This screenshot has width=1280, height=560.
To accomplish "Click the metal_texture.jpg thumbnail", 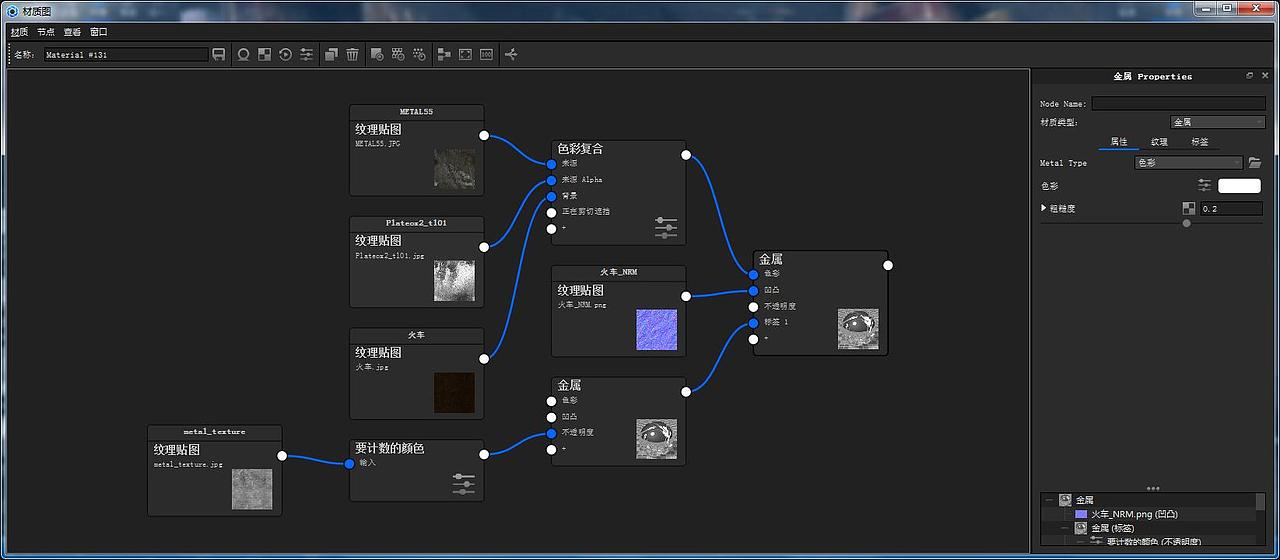I will 252,489.
